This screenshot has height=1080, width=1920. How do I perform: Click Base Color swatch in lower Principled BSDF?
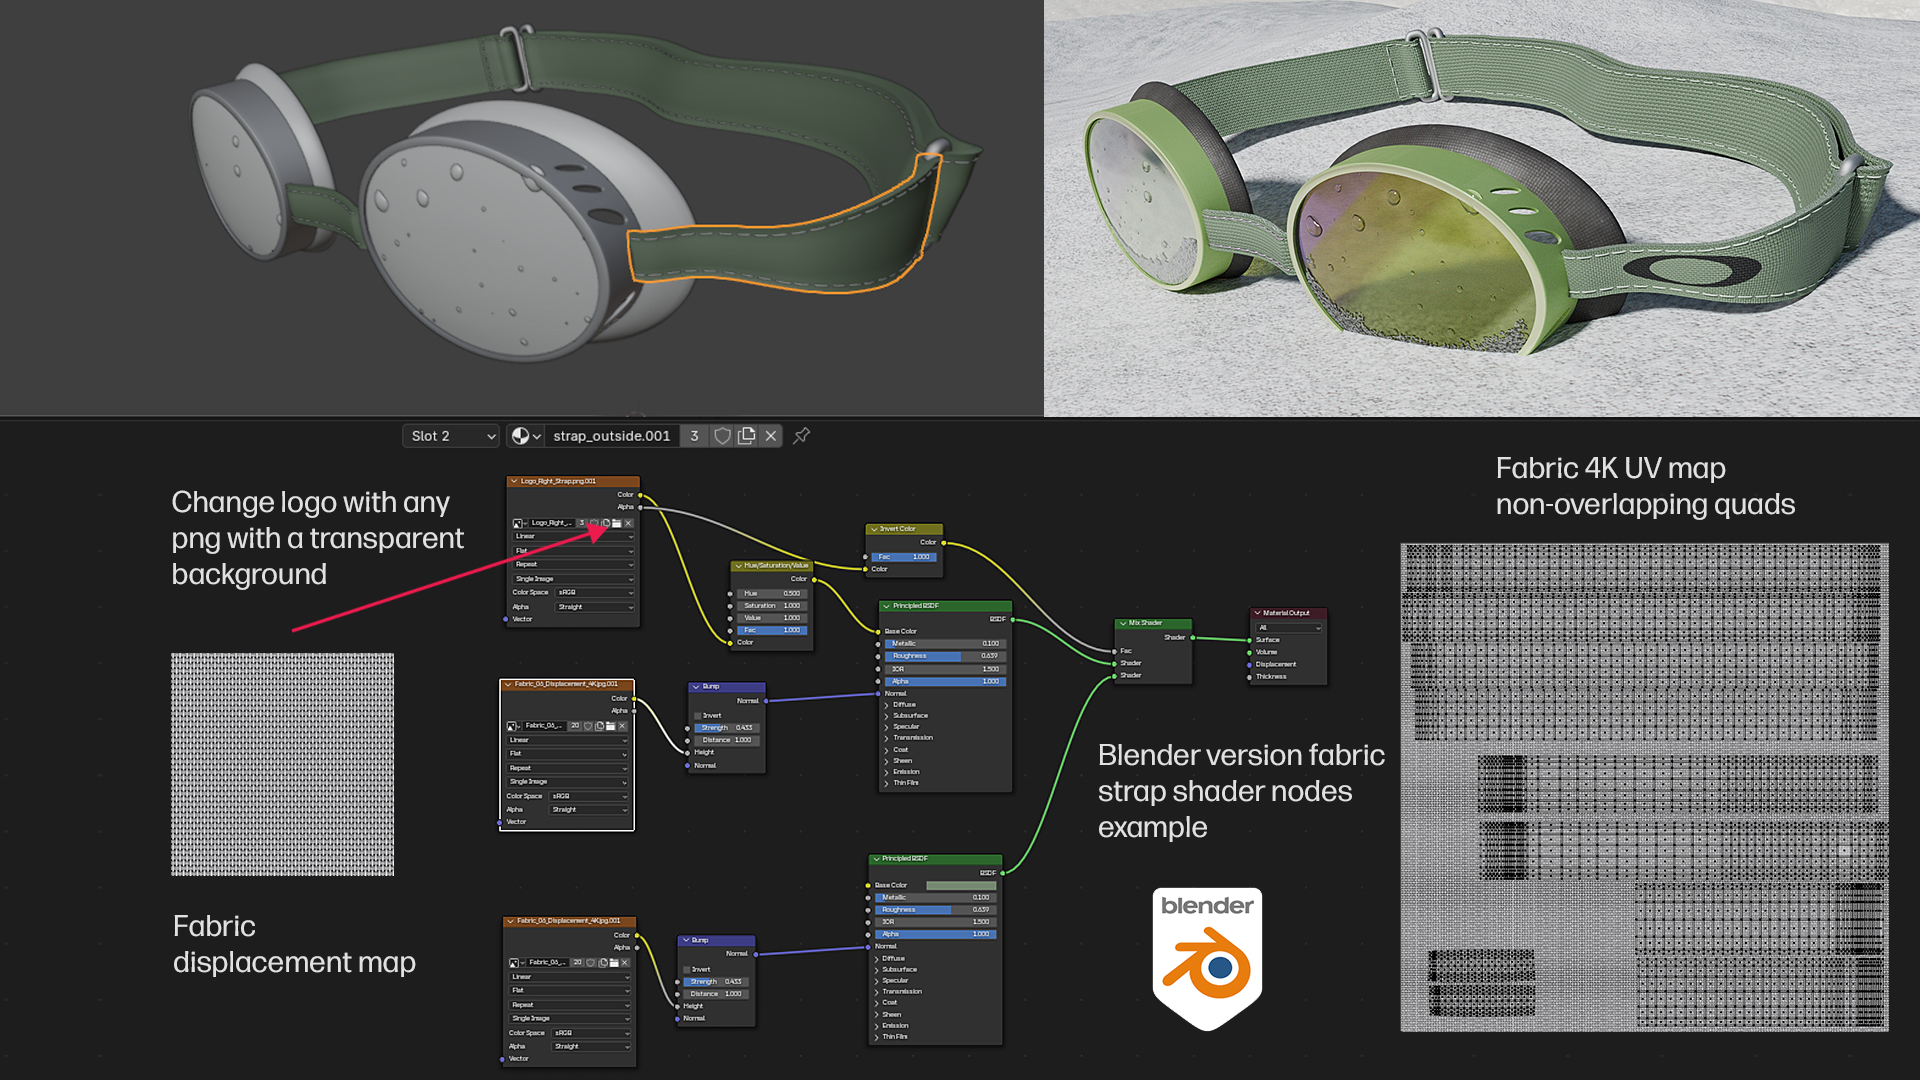click(961, 885)
